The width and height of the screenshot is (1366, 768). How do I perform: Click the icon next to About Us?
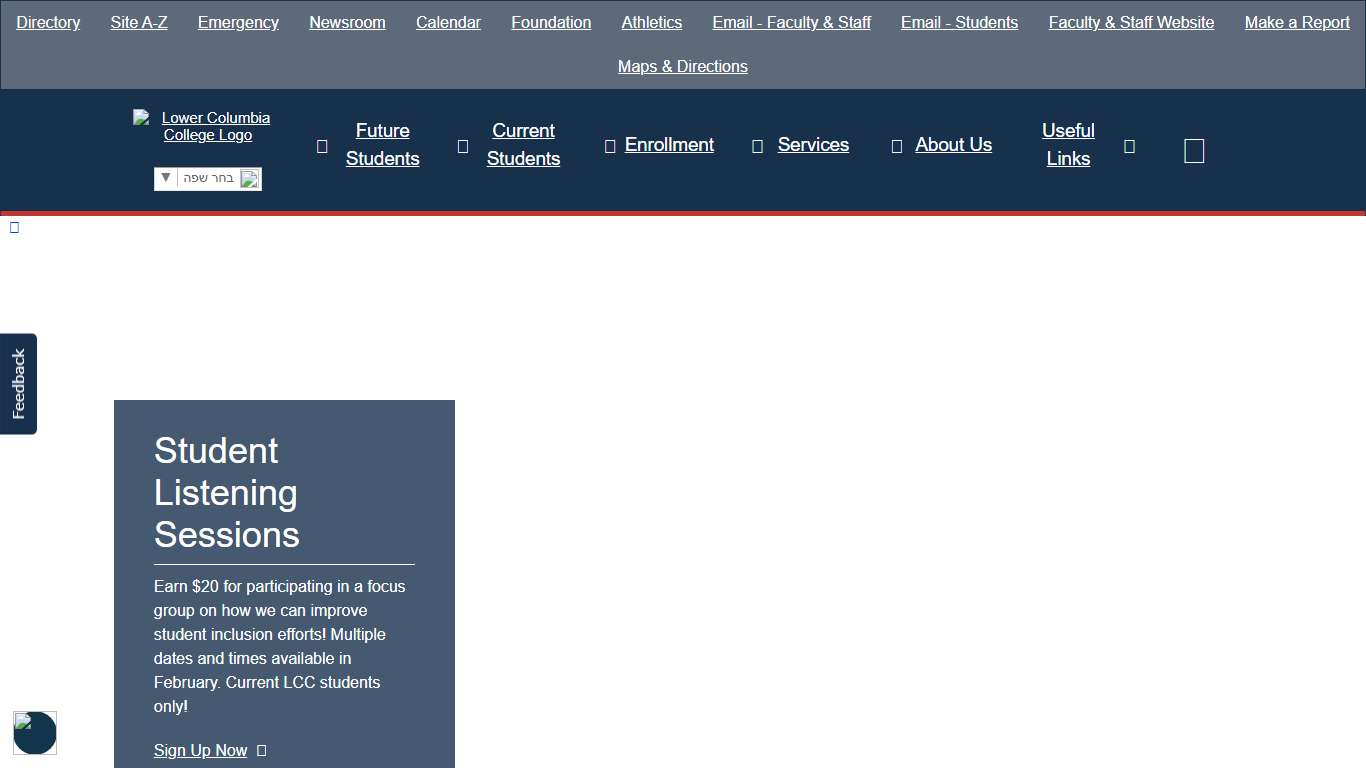click(896, 145)
